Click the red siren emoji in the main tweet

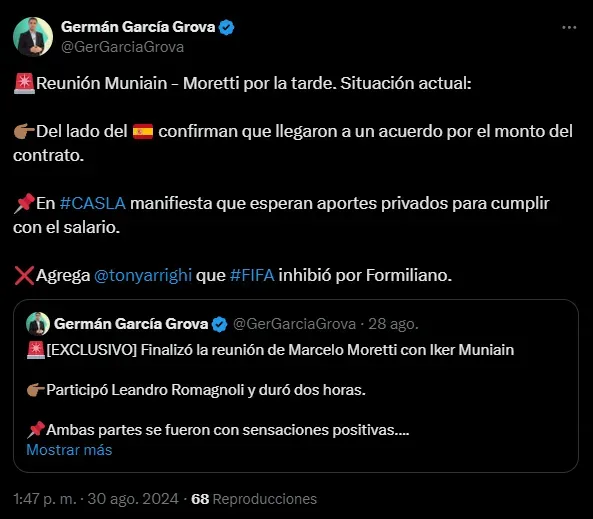pos(24,83)
